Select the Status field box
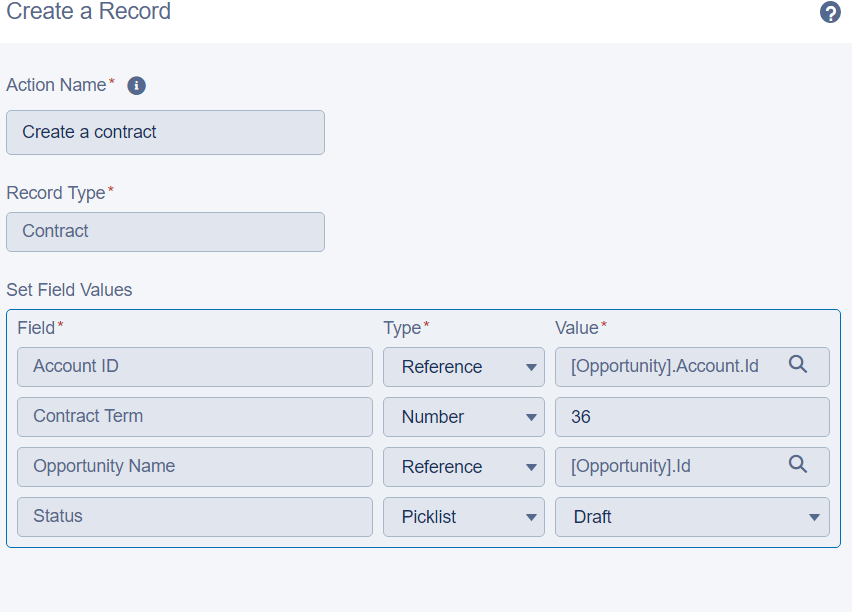Viewport: 852px width, 612px height. (195, 517)
